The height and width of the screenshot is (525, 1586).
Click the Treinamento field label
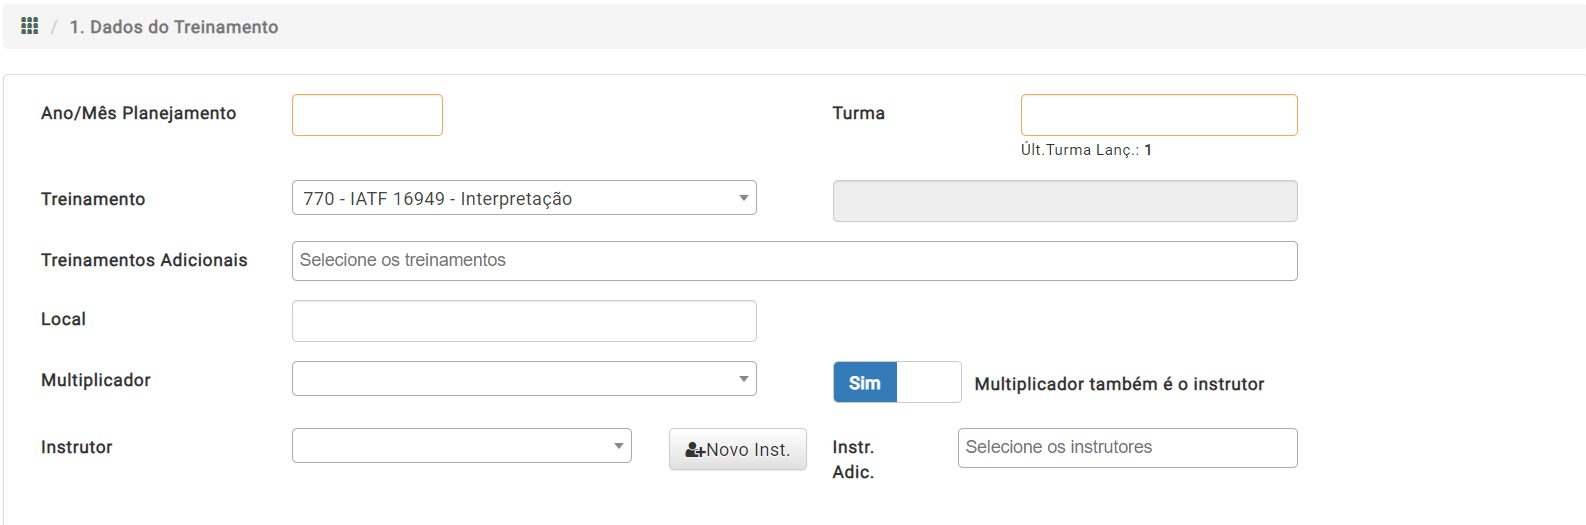(93, 199)
